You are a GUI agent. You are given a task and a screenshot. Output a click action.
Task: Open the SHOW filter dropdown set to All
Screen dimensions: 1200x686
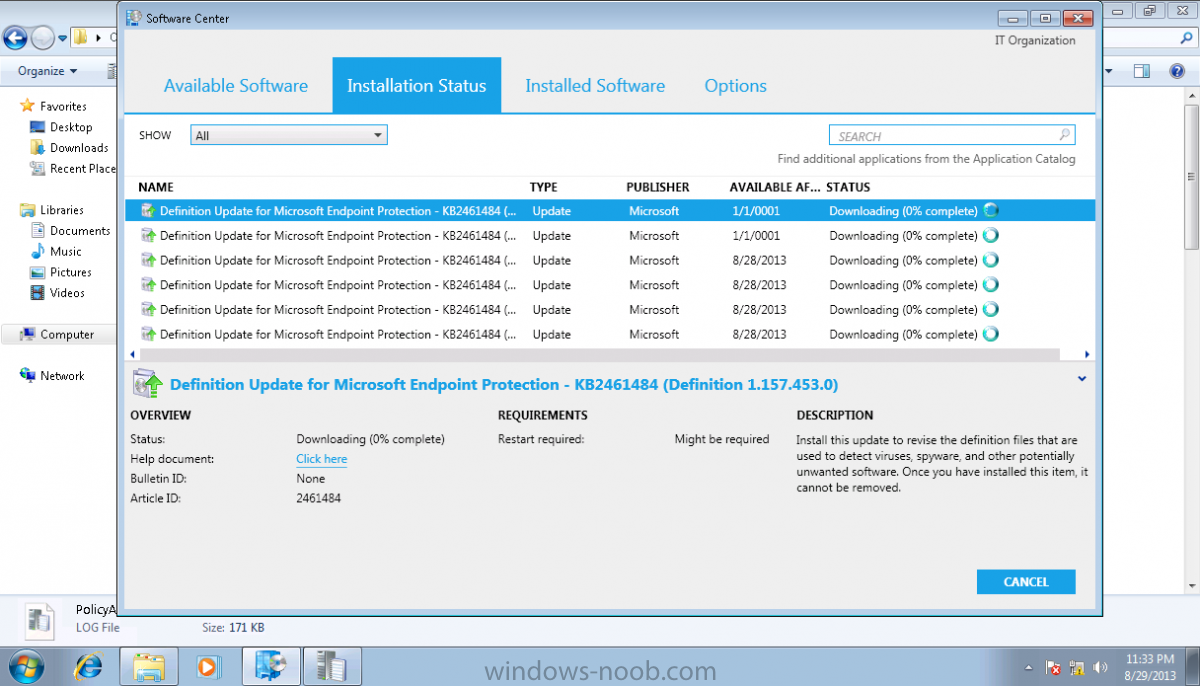289,135
